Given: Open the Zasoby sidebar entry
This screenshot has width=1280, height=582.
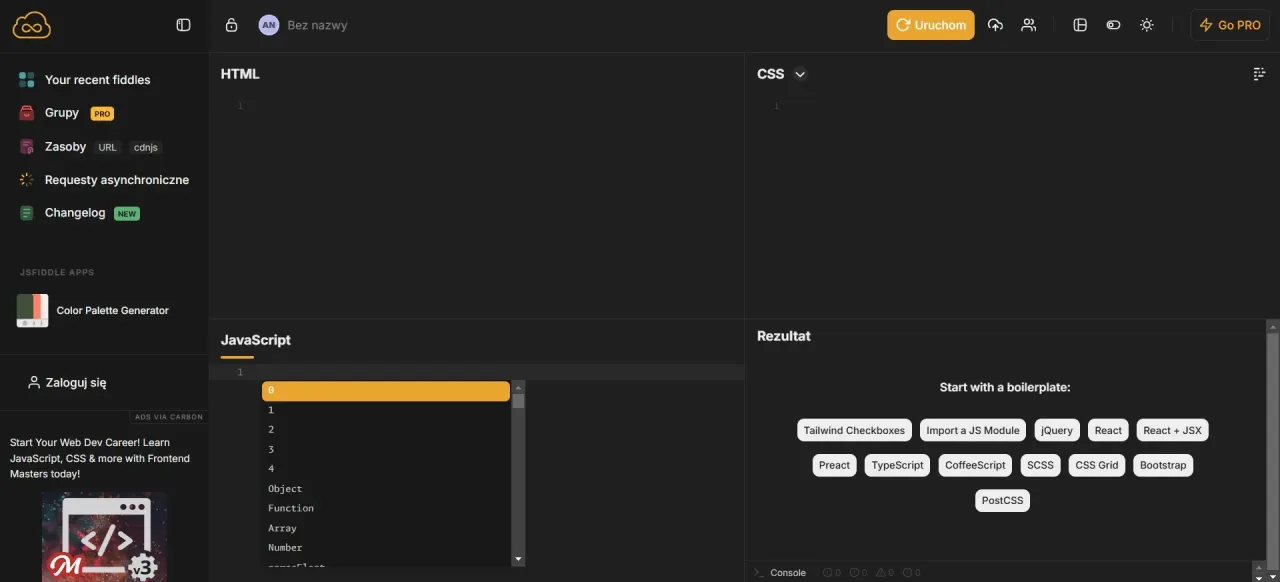Looking at the screenshot, I should pyautogui.click(x=65, y=146).
